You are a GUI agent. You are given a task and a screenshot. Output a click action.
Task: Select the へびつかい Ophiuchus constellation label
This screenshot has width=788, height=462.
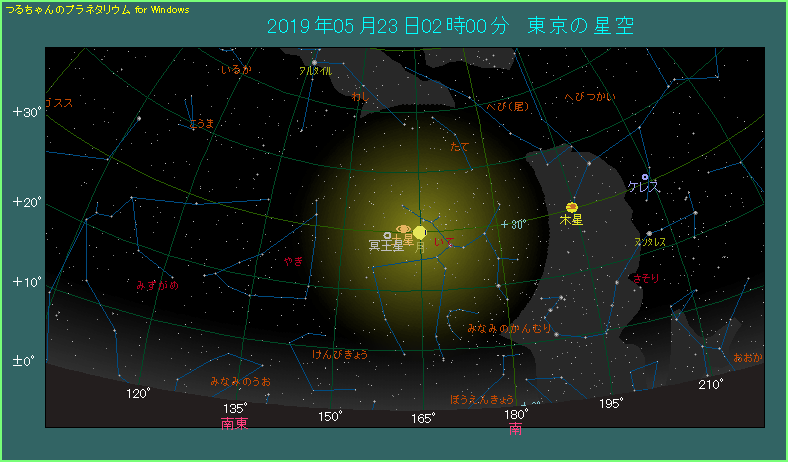pyautogui.click(x=590, y=97)
